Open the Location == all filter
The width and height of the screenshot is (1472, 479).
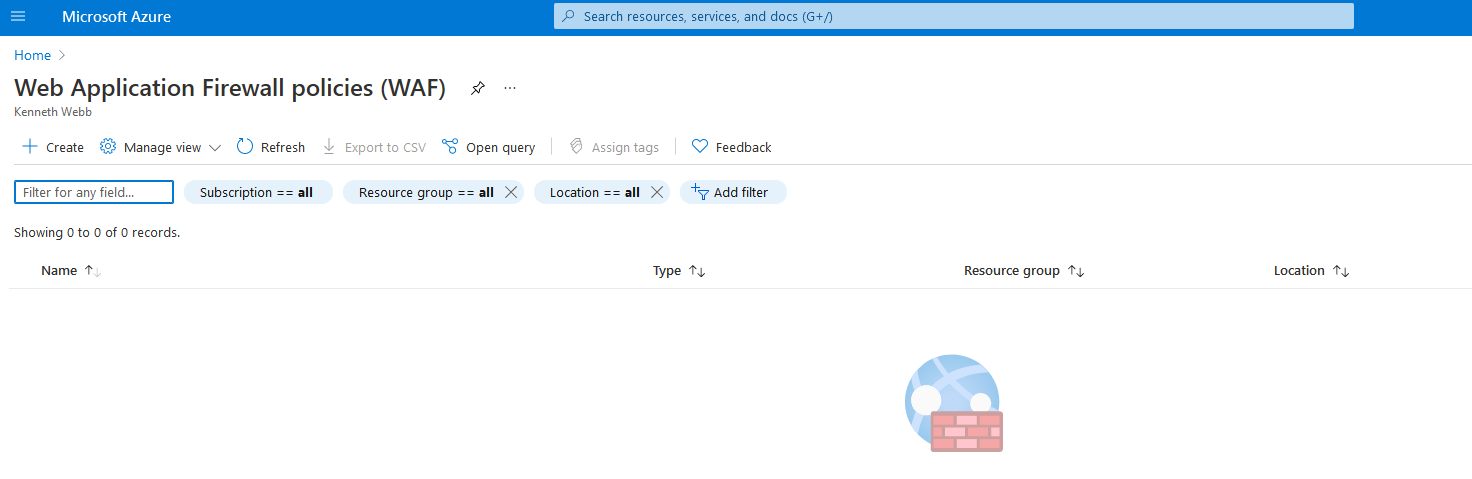tap(595, 192)
